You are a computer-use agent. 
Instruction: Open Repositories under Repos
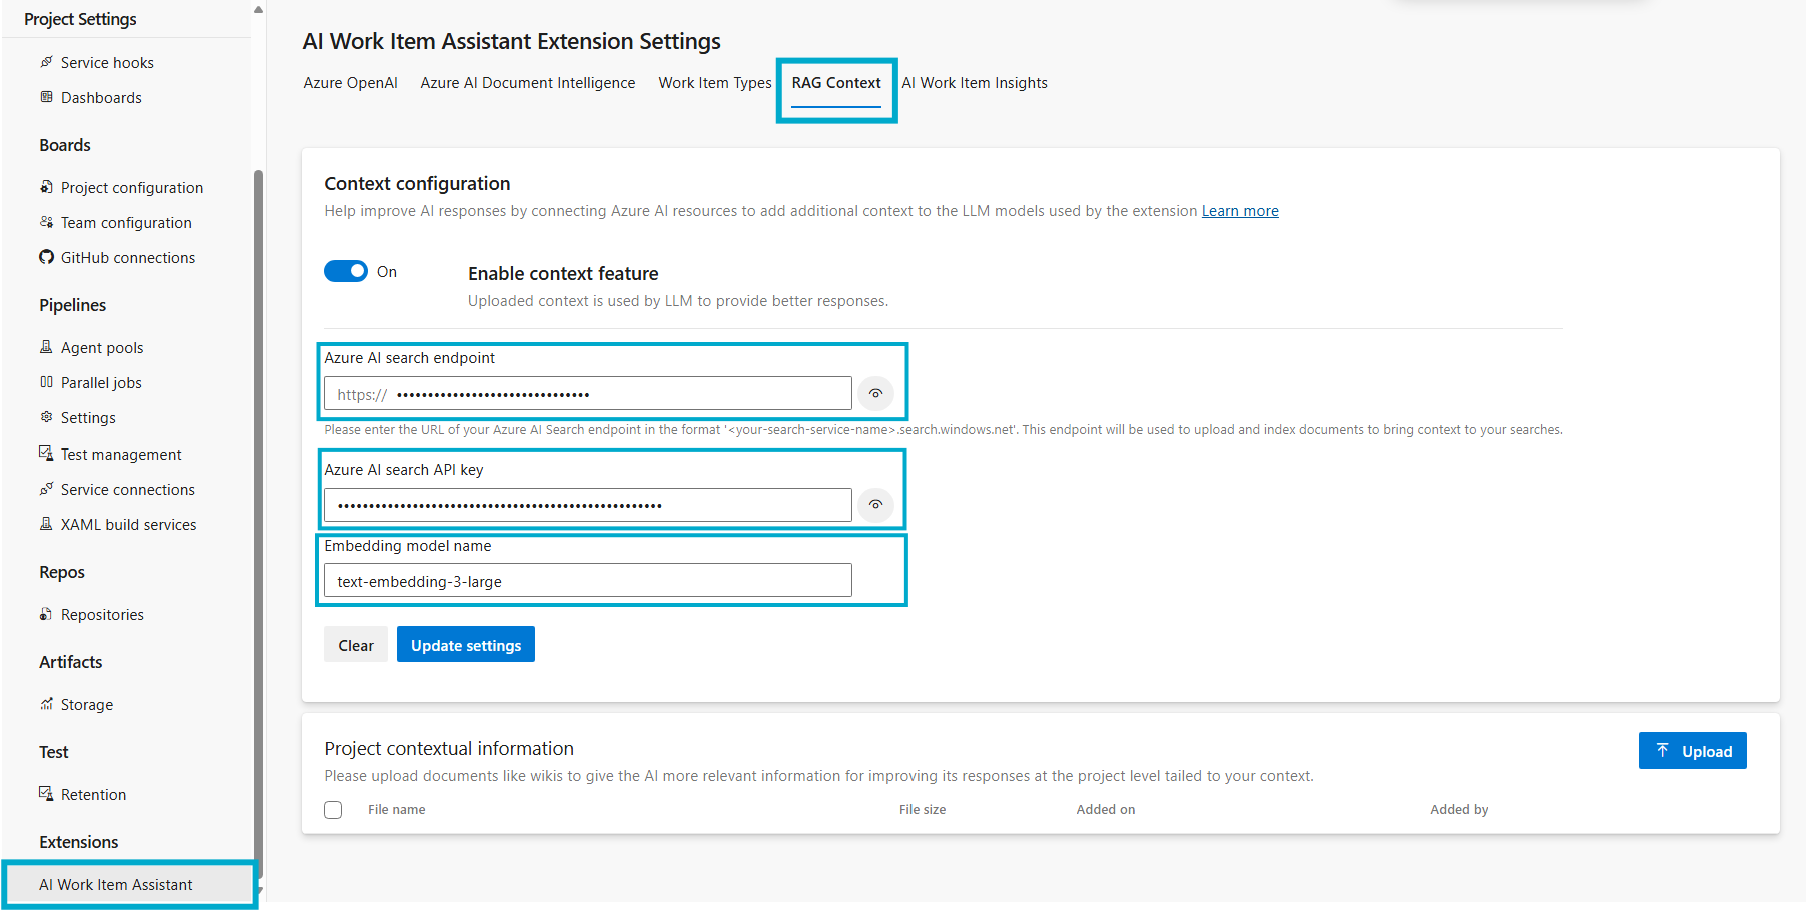coord(102,614)
